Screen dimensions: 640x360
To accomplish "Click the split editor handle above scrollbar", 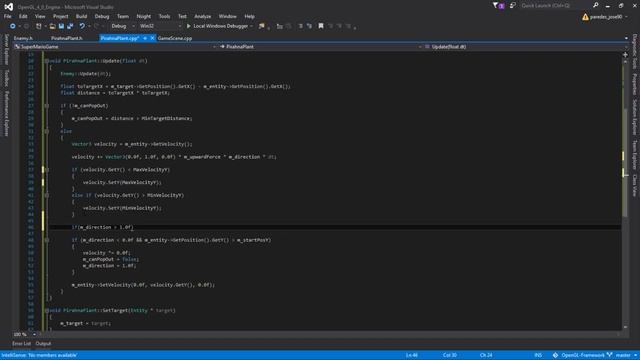I will click(625, 54).
